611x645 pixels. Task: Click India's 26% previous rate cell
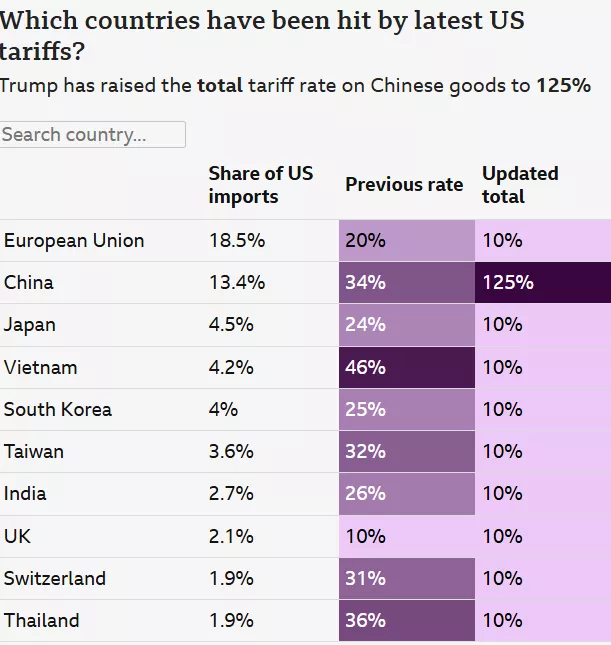[x=407, y=494]
